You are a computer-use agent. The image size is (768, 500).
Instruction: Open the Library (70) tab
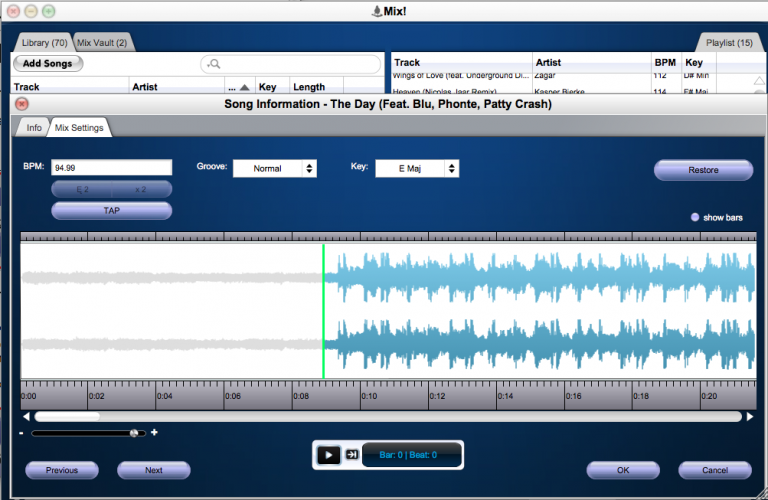coord(44,43)
